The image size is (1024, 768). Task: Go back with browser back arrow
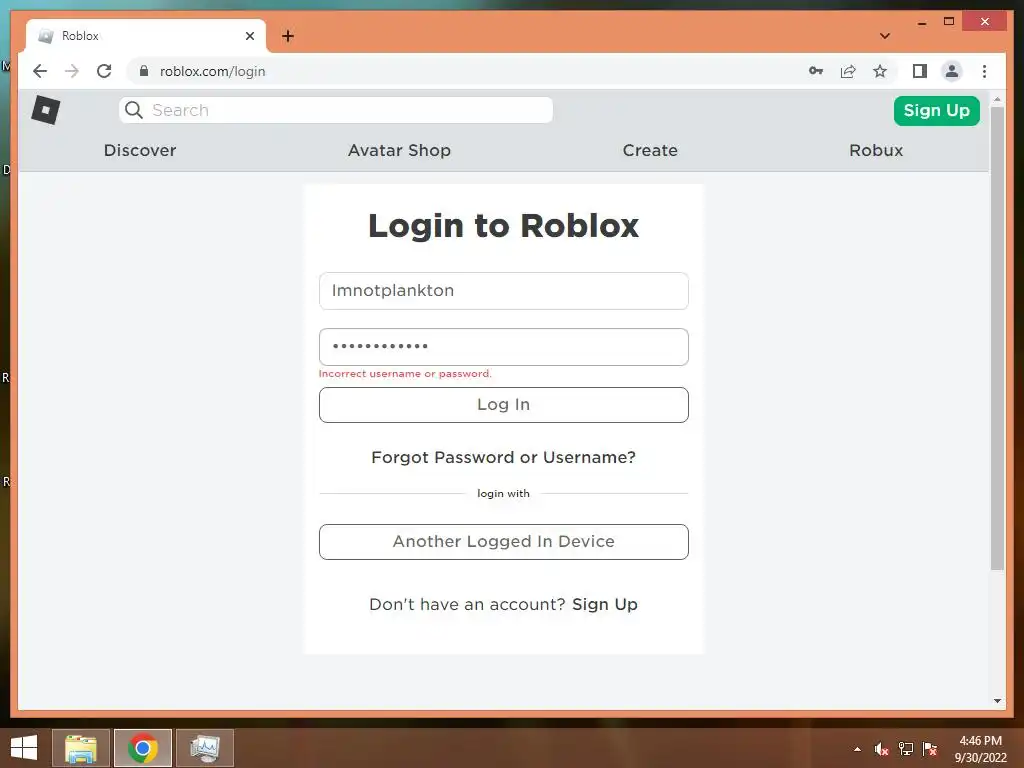coord(40,71)
